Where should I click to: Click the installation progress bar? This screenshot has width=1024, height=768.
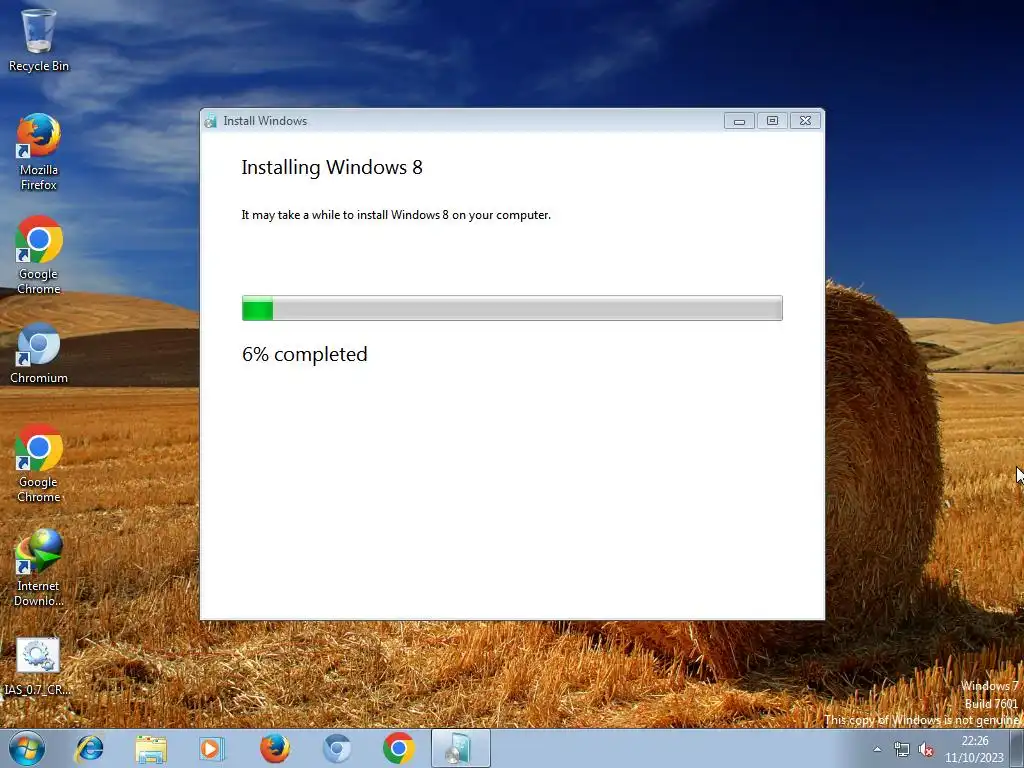click(512, 308)
